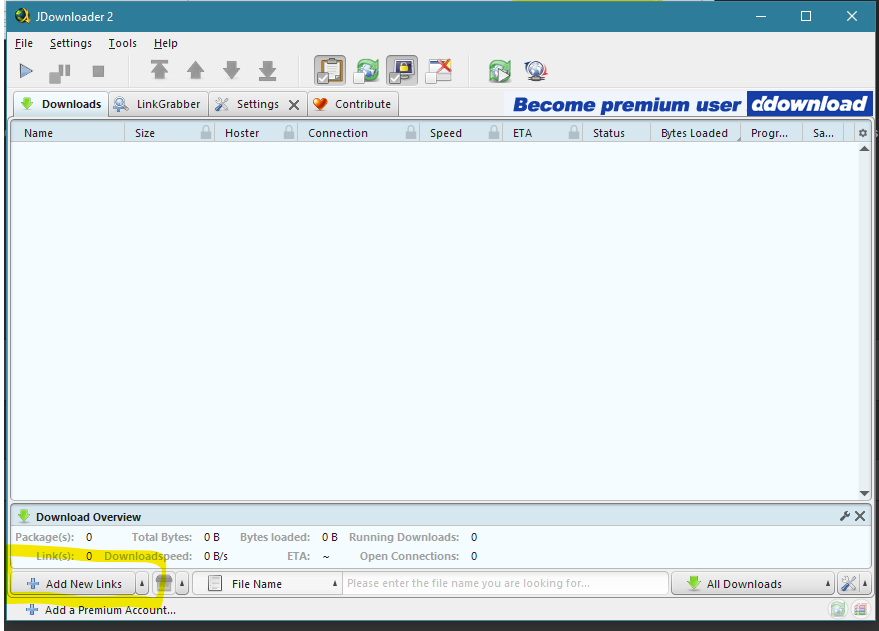
Task: Click the ddownload premium banner
Action: pos(687,104)
